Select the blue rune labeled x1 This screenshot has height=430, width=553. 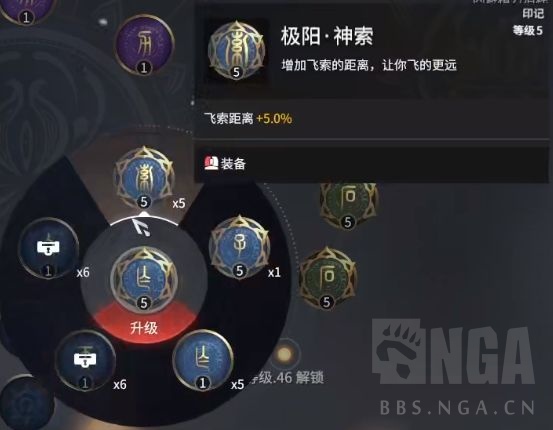(239, 247)
